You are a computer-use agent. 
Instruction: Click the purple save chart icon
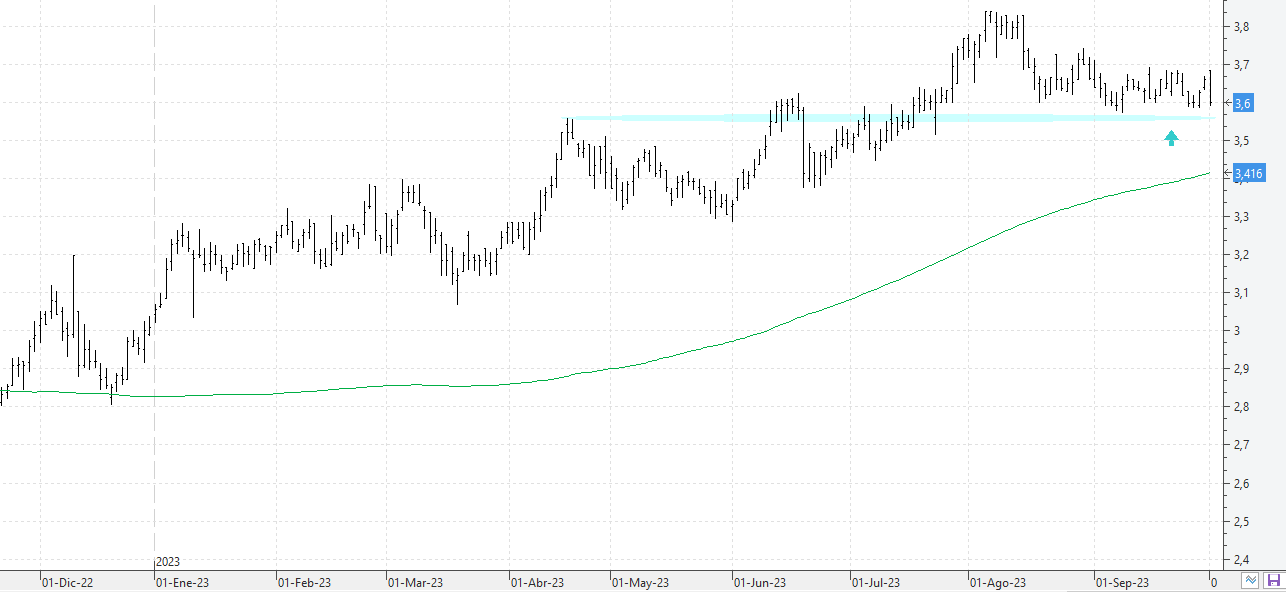(x=1273, y=580)
